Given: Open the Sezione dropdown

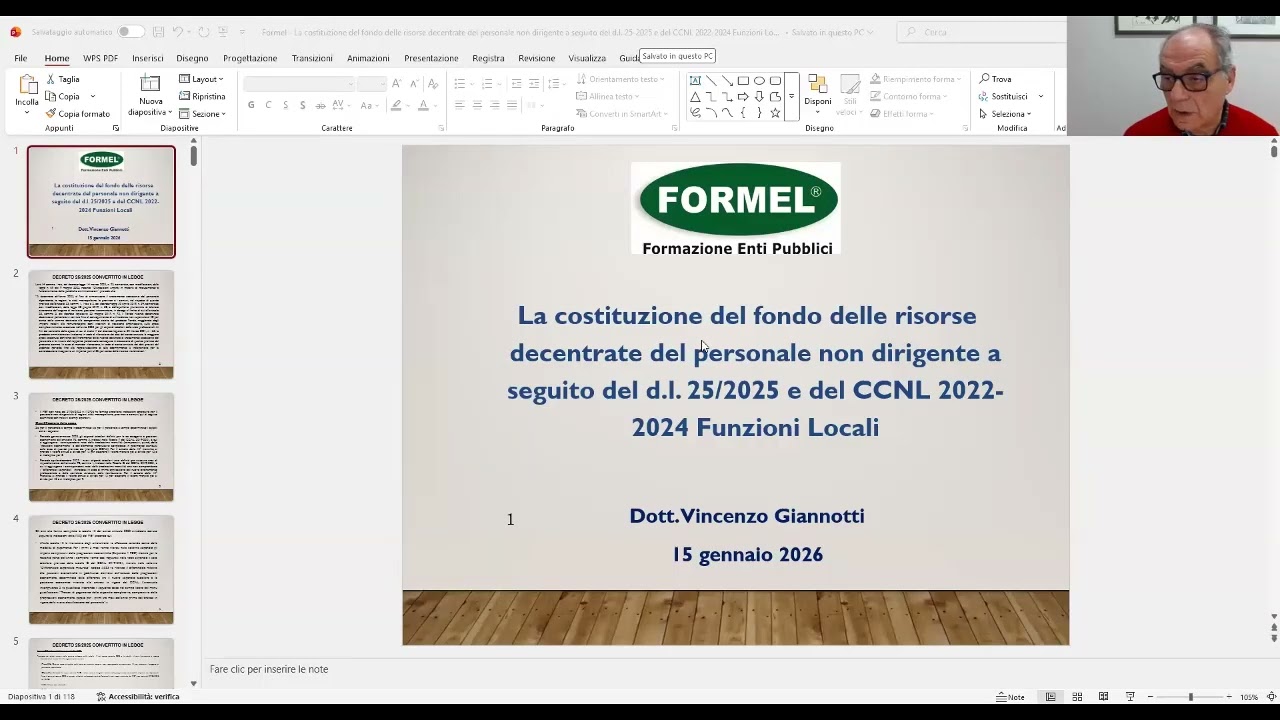Looking at the screenshot, I should tap(202, 114).
